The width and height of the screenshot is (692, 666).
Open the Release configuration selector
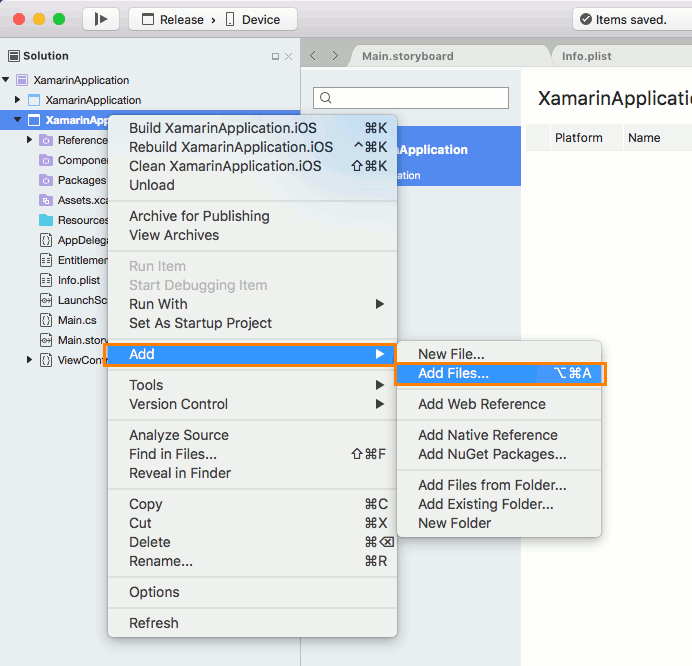[173, 19]
